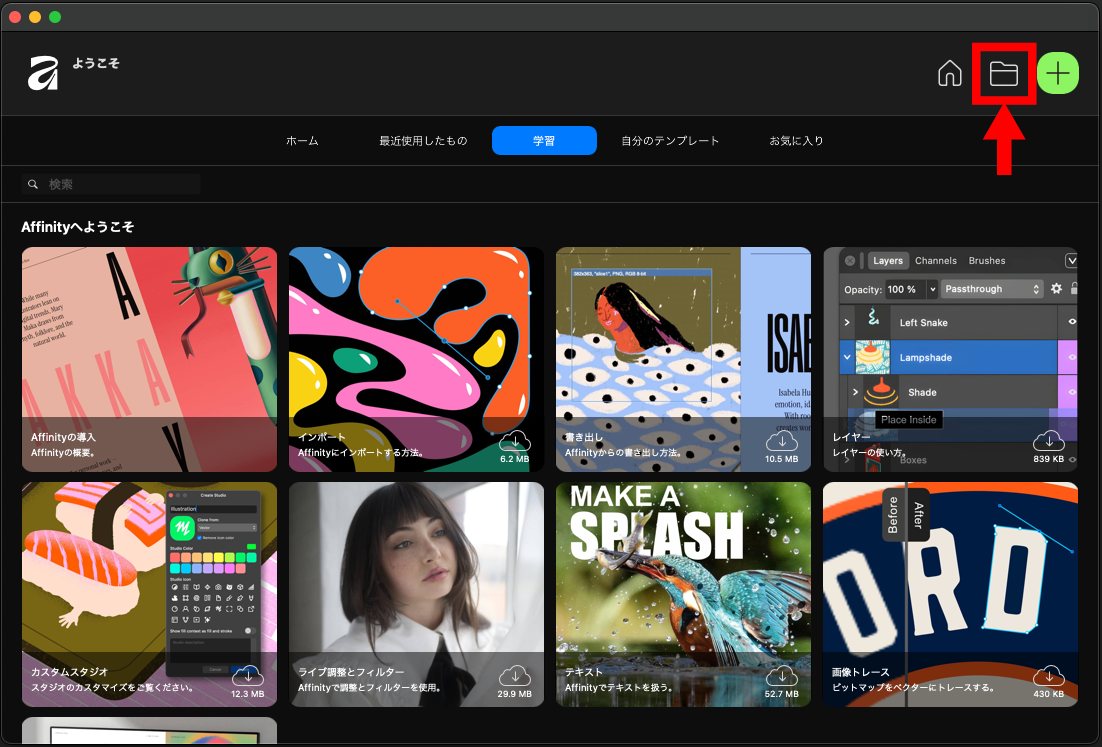Image resolution: width=1102 pixels, height=747 pixels.
Task: Open the 最近使用したもの tab
Action: click(423, 141)
